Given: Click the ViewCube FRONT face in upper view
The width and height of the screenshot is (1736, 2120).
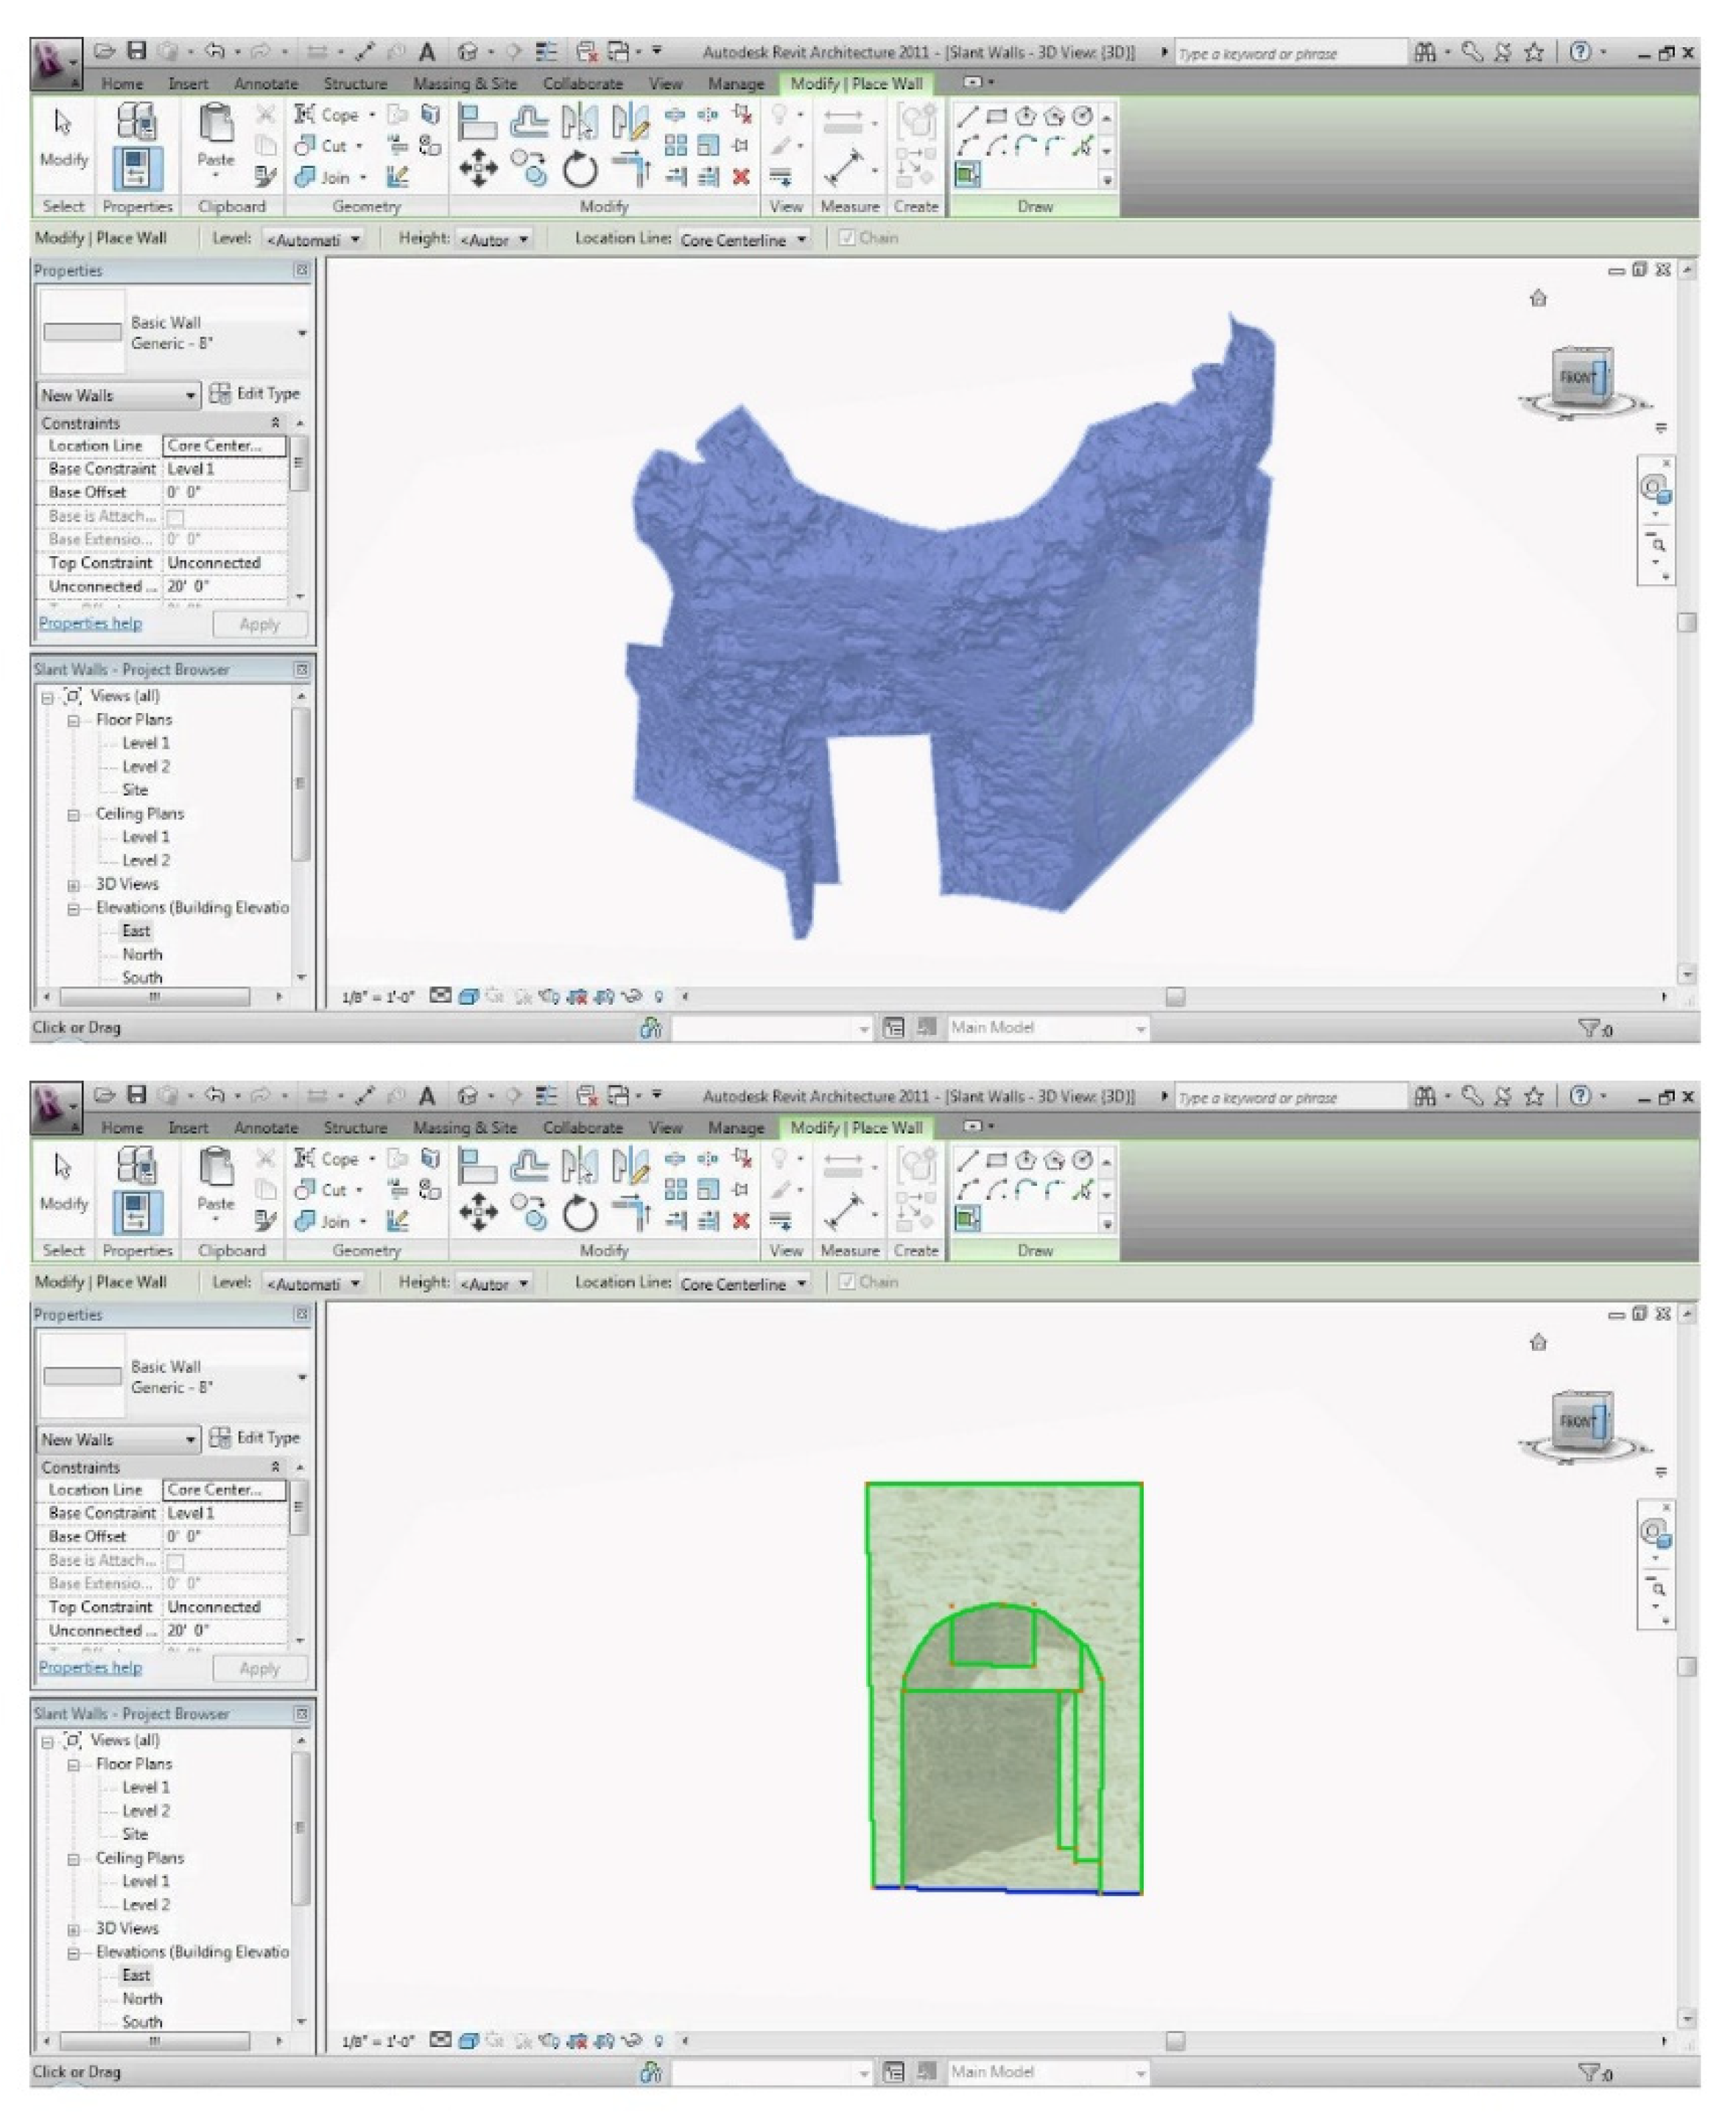Looking at the screenshot, I should pos(1576,377).
